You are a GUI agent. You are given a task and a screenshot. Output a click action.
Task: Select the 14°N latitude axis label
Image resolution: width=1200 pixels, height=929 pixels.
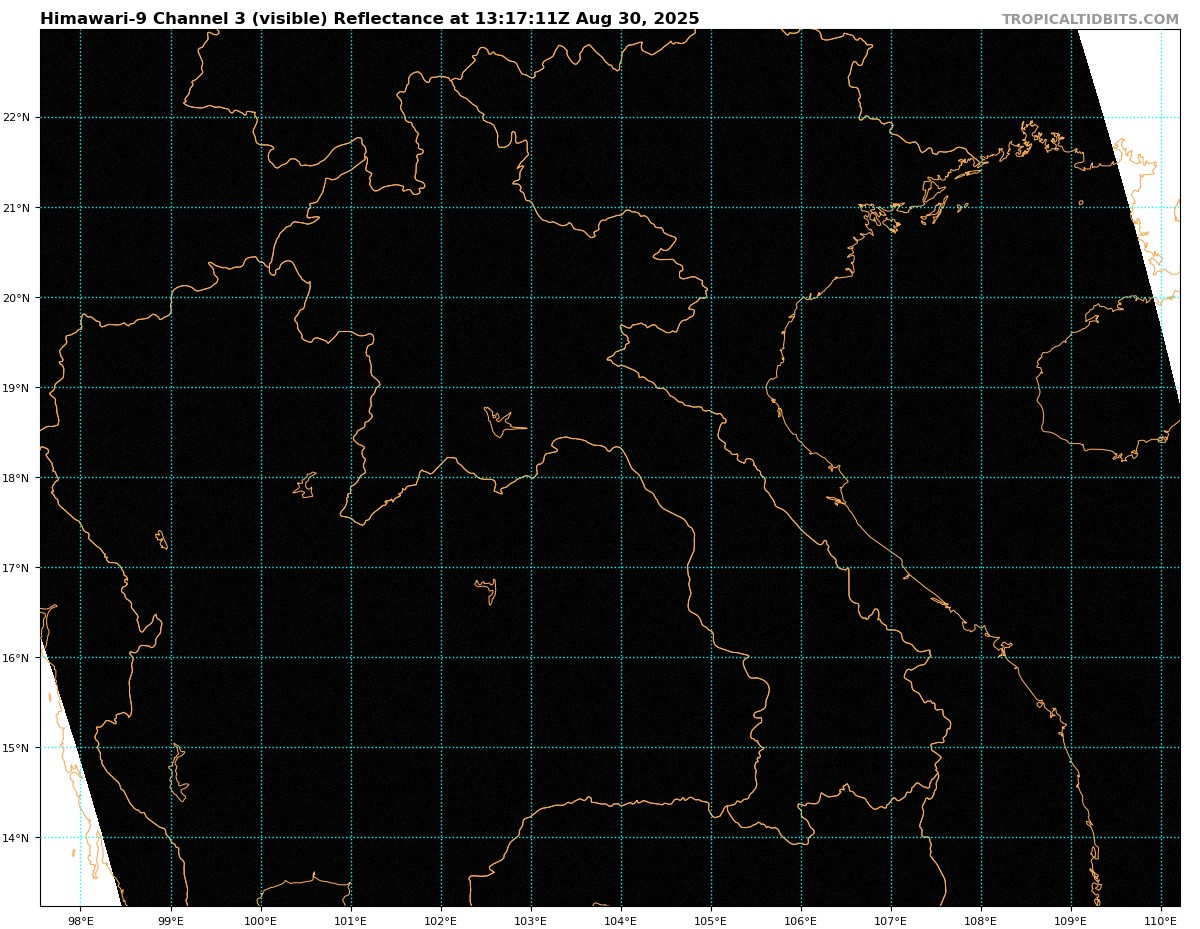[17, 838]
